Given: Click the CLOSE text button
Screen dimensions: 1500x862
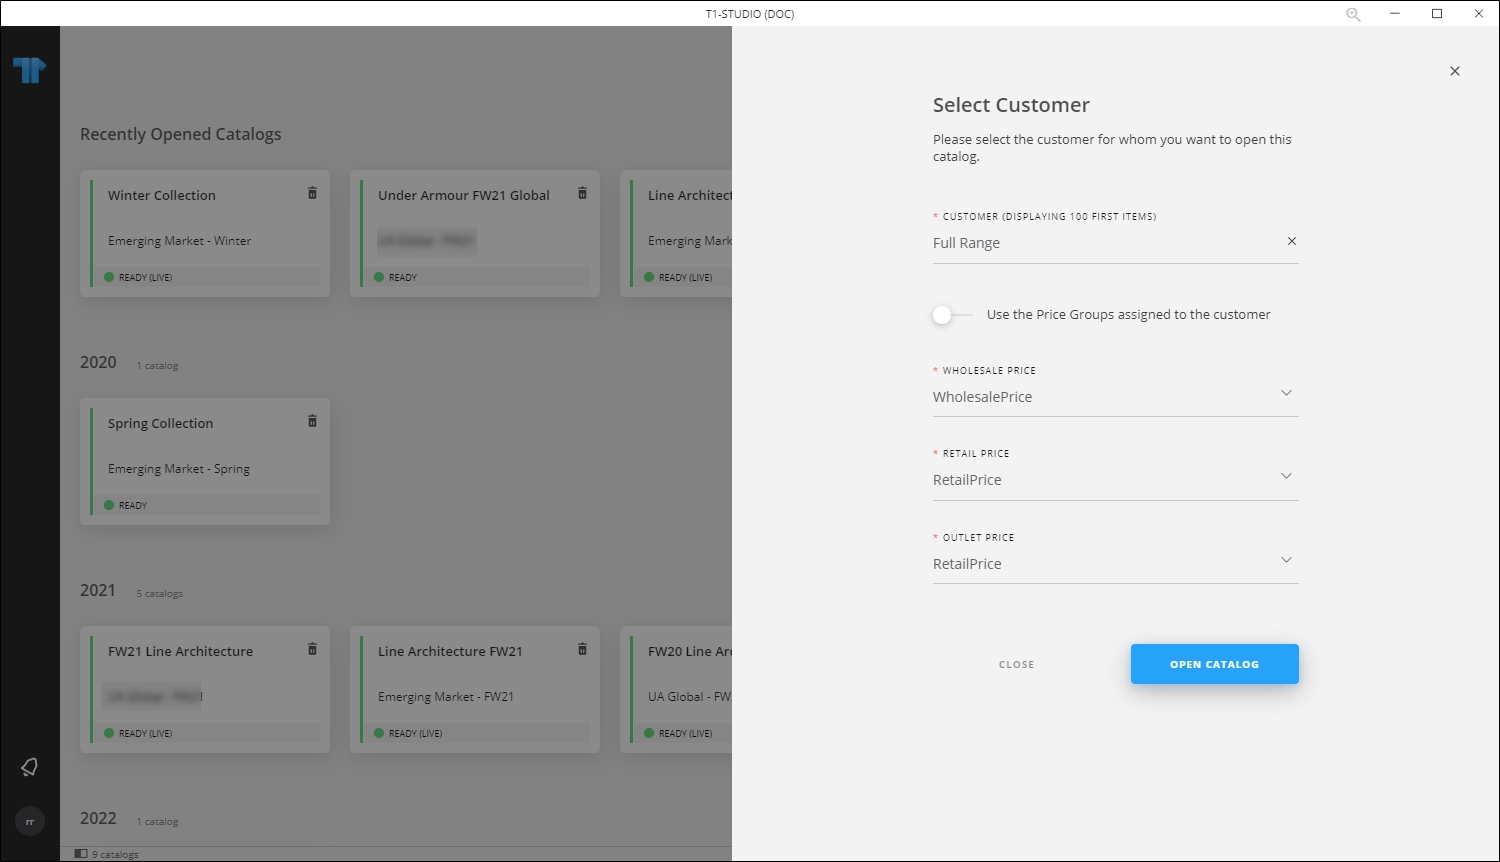Looking at the screenshot, I should [1016, 663].
